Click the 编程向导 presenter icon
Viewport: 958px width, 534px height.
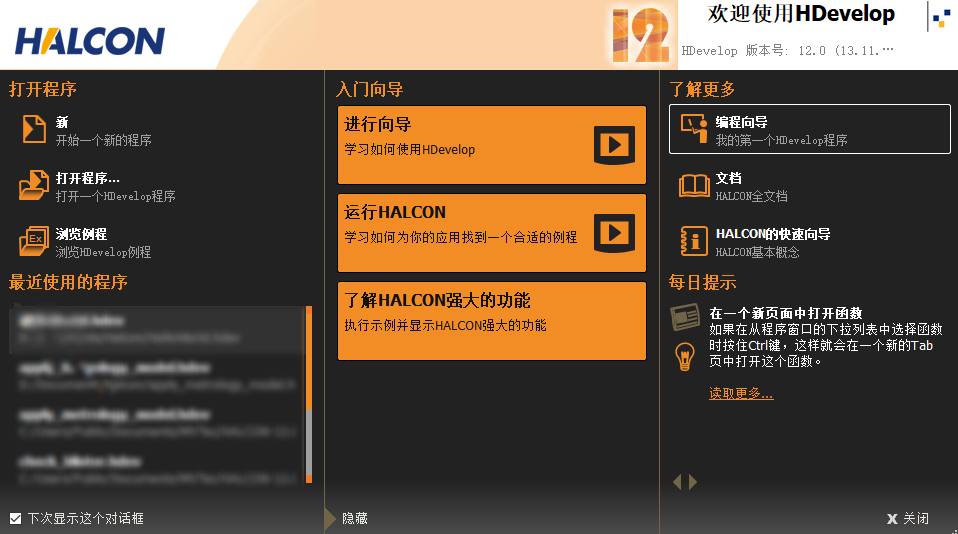694,129
